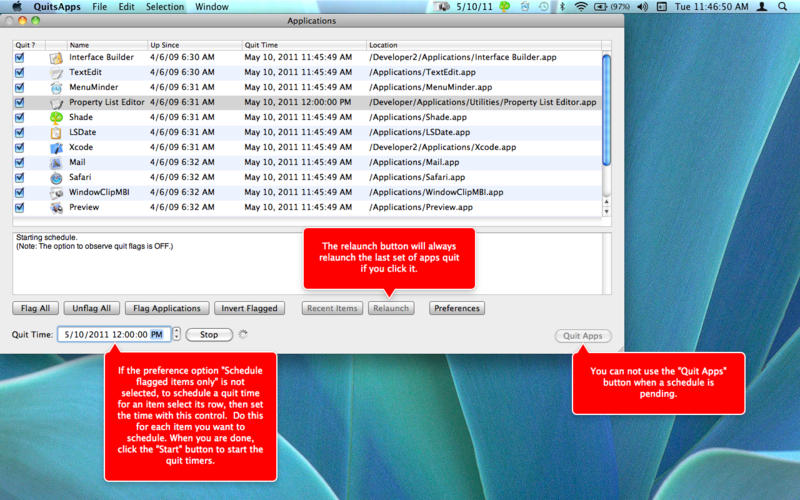Screen dimensions: 800x500
Task: Click Xcode row quit time cell
Action: pyautogui.click(x=298, y=147)
